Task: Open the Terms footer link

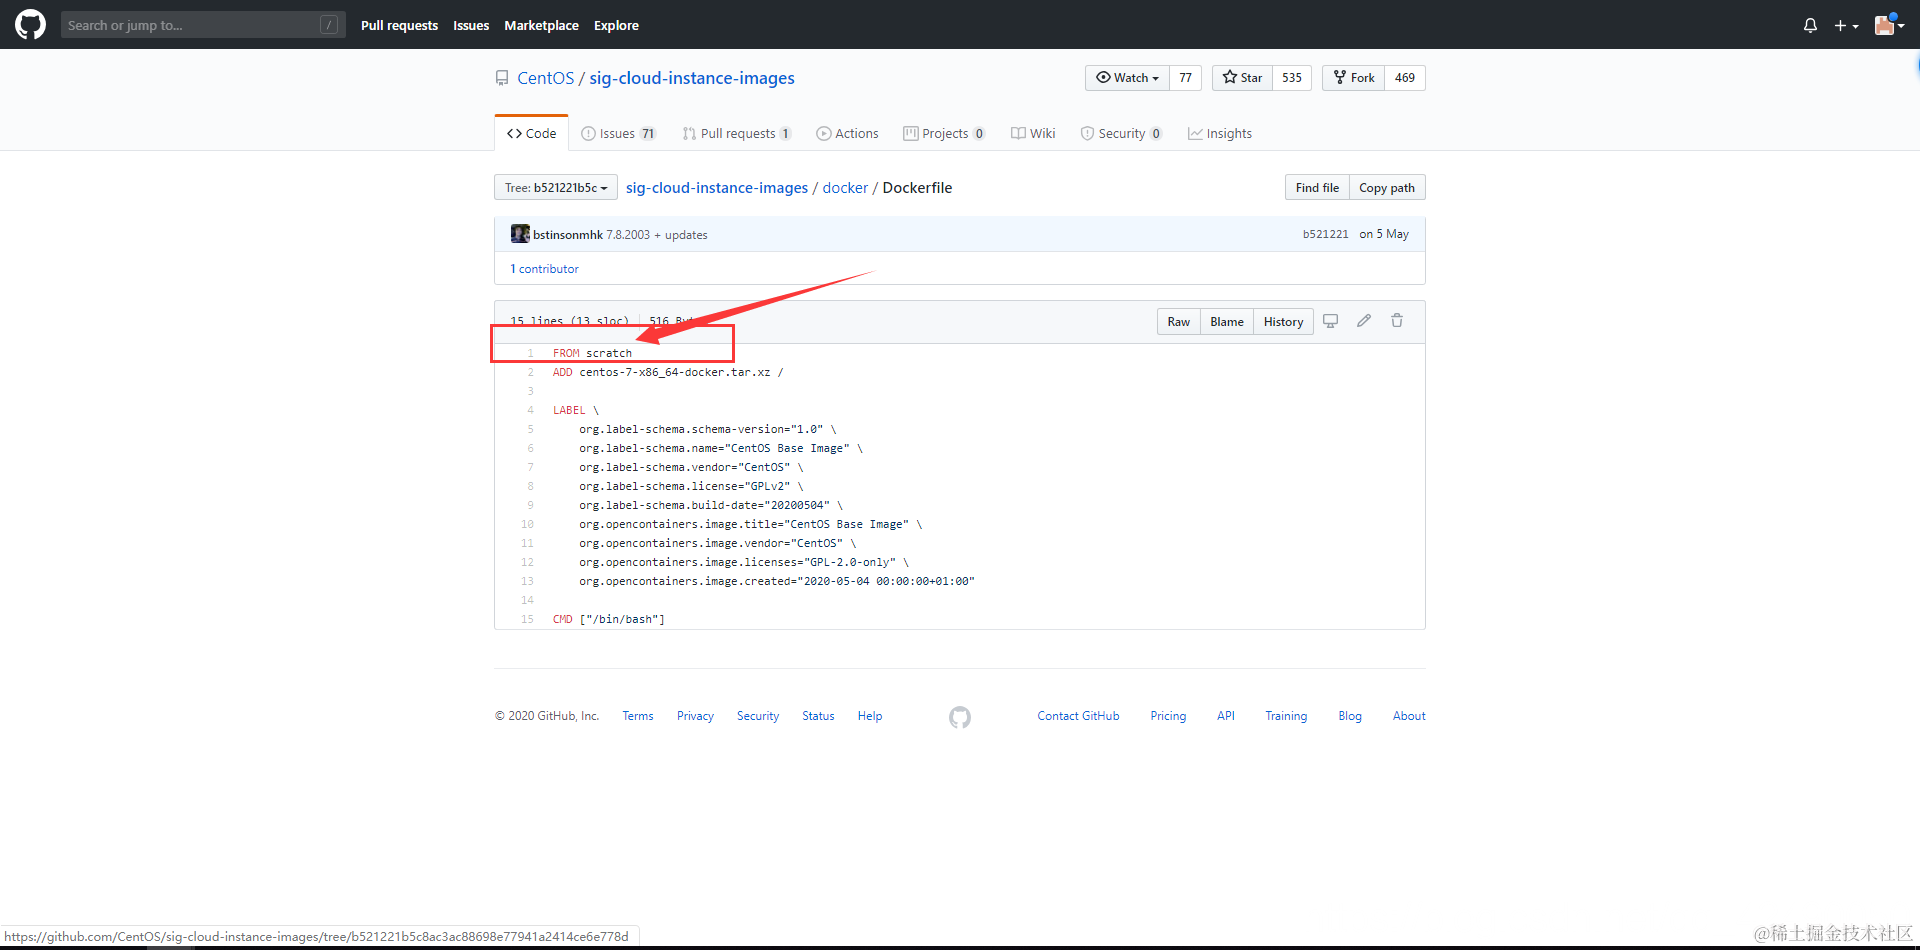Action: [x=638, y=716]
